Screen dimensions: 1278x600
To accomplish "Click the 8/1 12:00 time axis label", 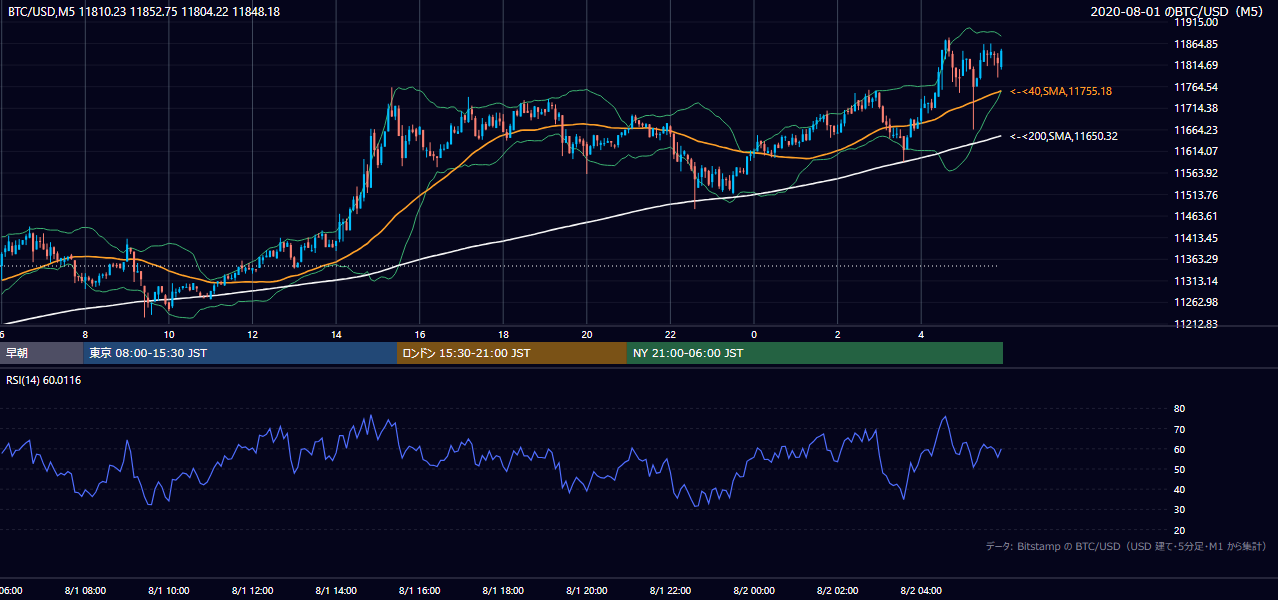I will [253, 591].
